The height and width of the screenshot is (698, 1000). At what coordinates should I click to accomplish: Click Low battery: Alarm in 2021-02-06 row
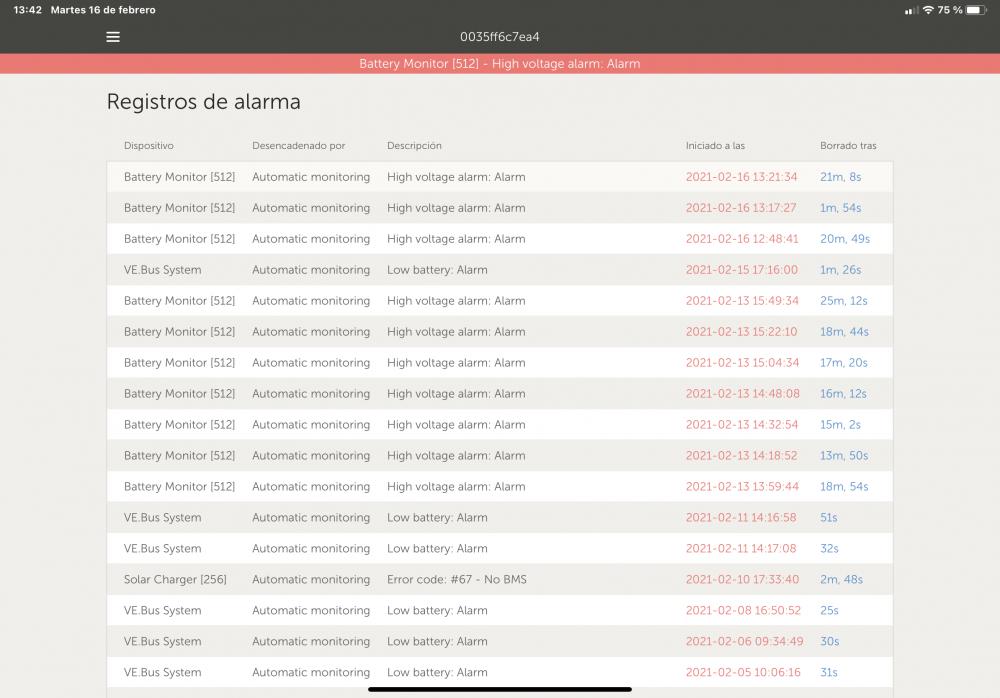coord(437,641)
